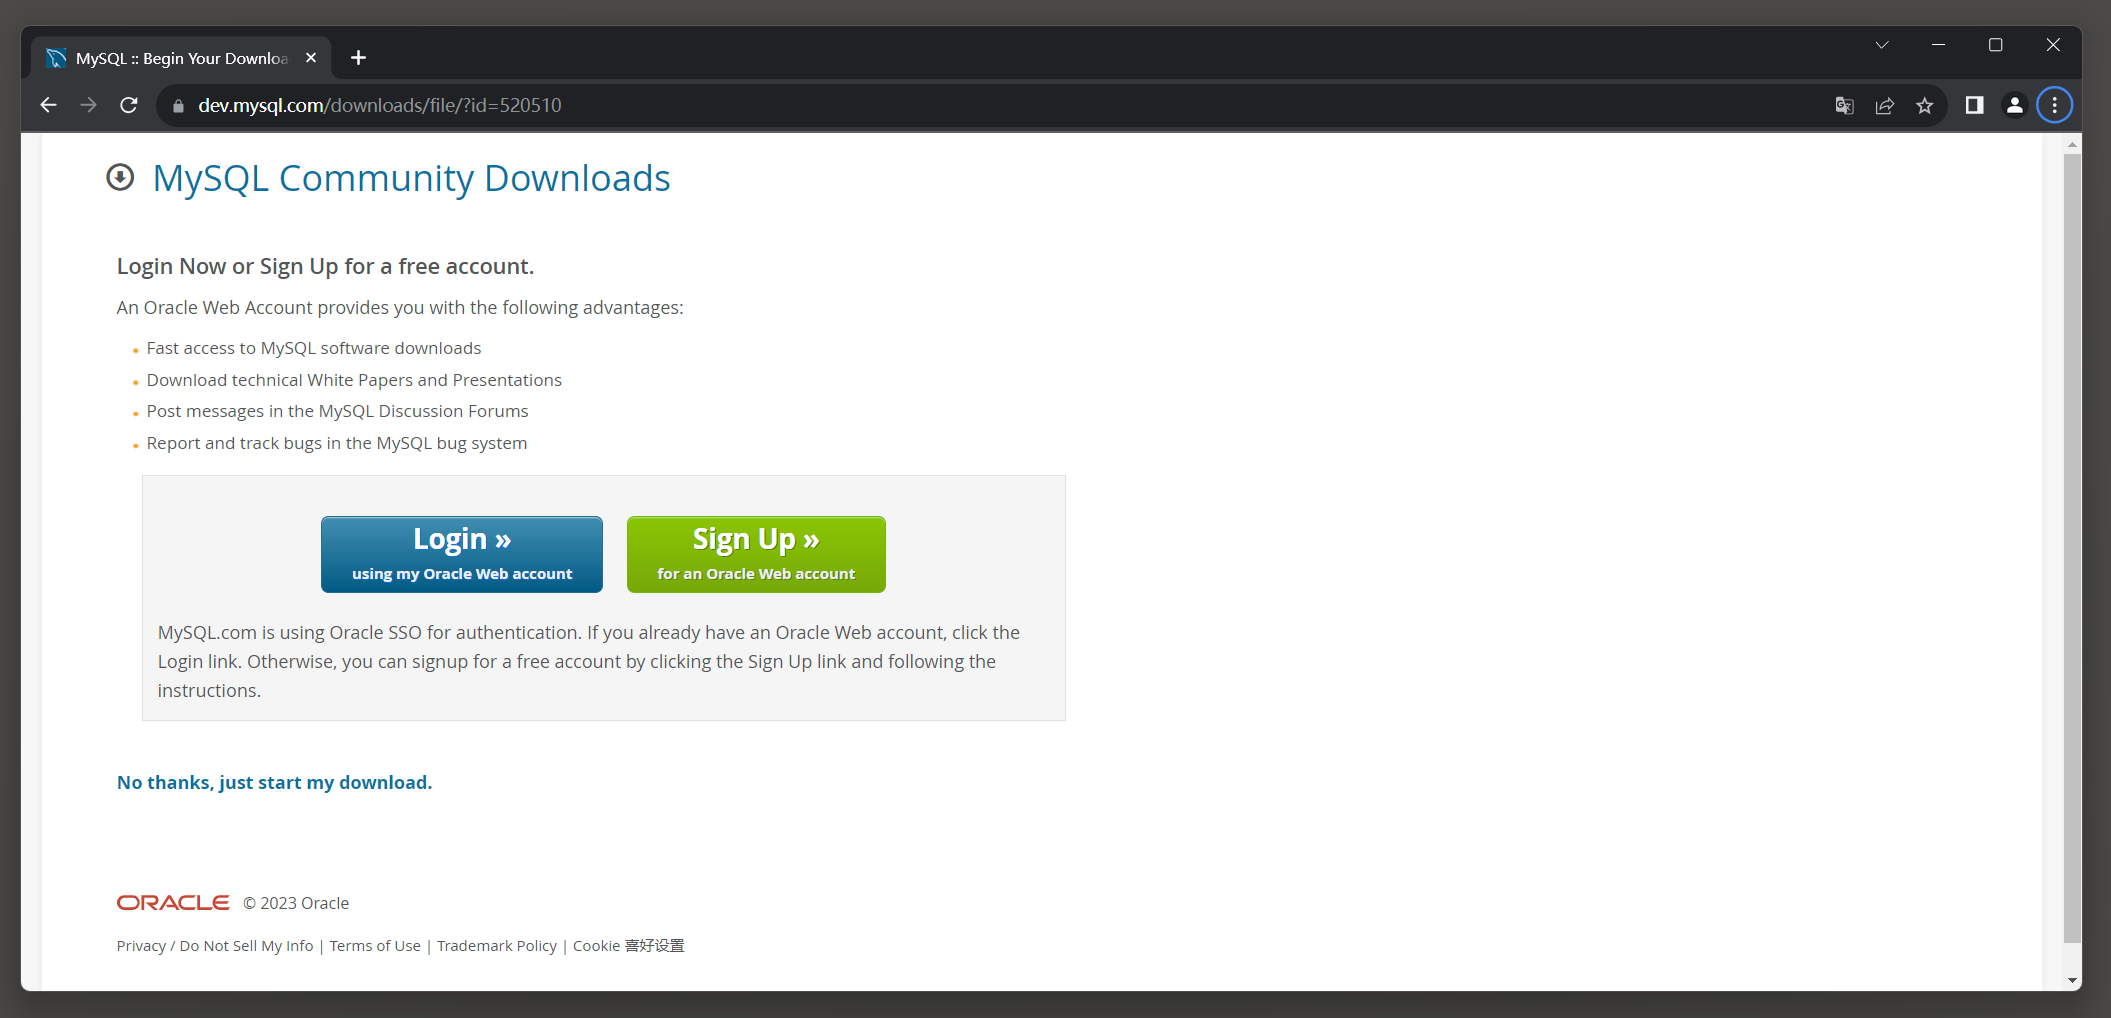
Task: Open a new browser tab
Action: click(x=359, y=58)
